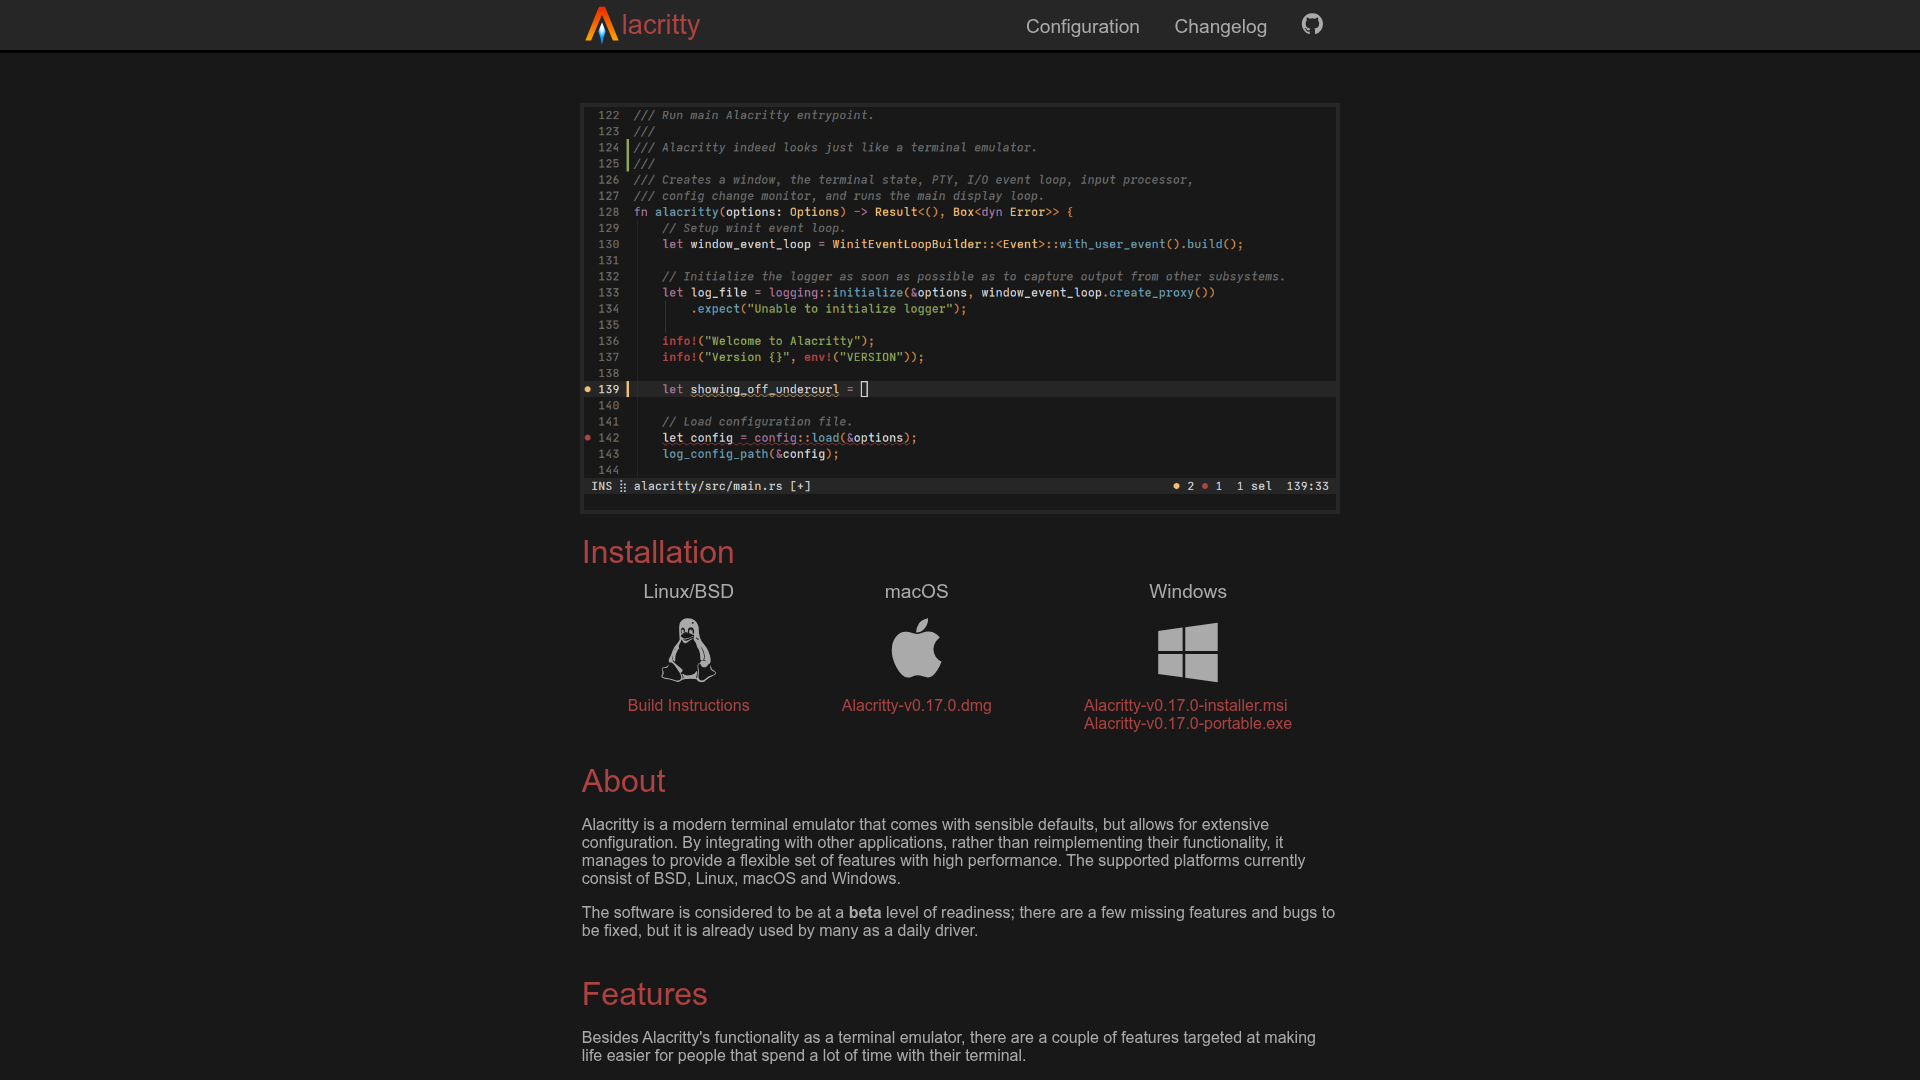Screen dimensions: 1920x1080
Task: Click the macOS Apple logo icon
Action: (916, 648)
